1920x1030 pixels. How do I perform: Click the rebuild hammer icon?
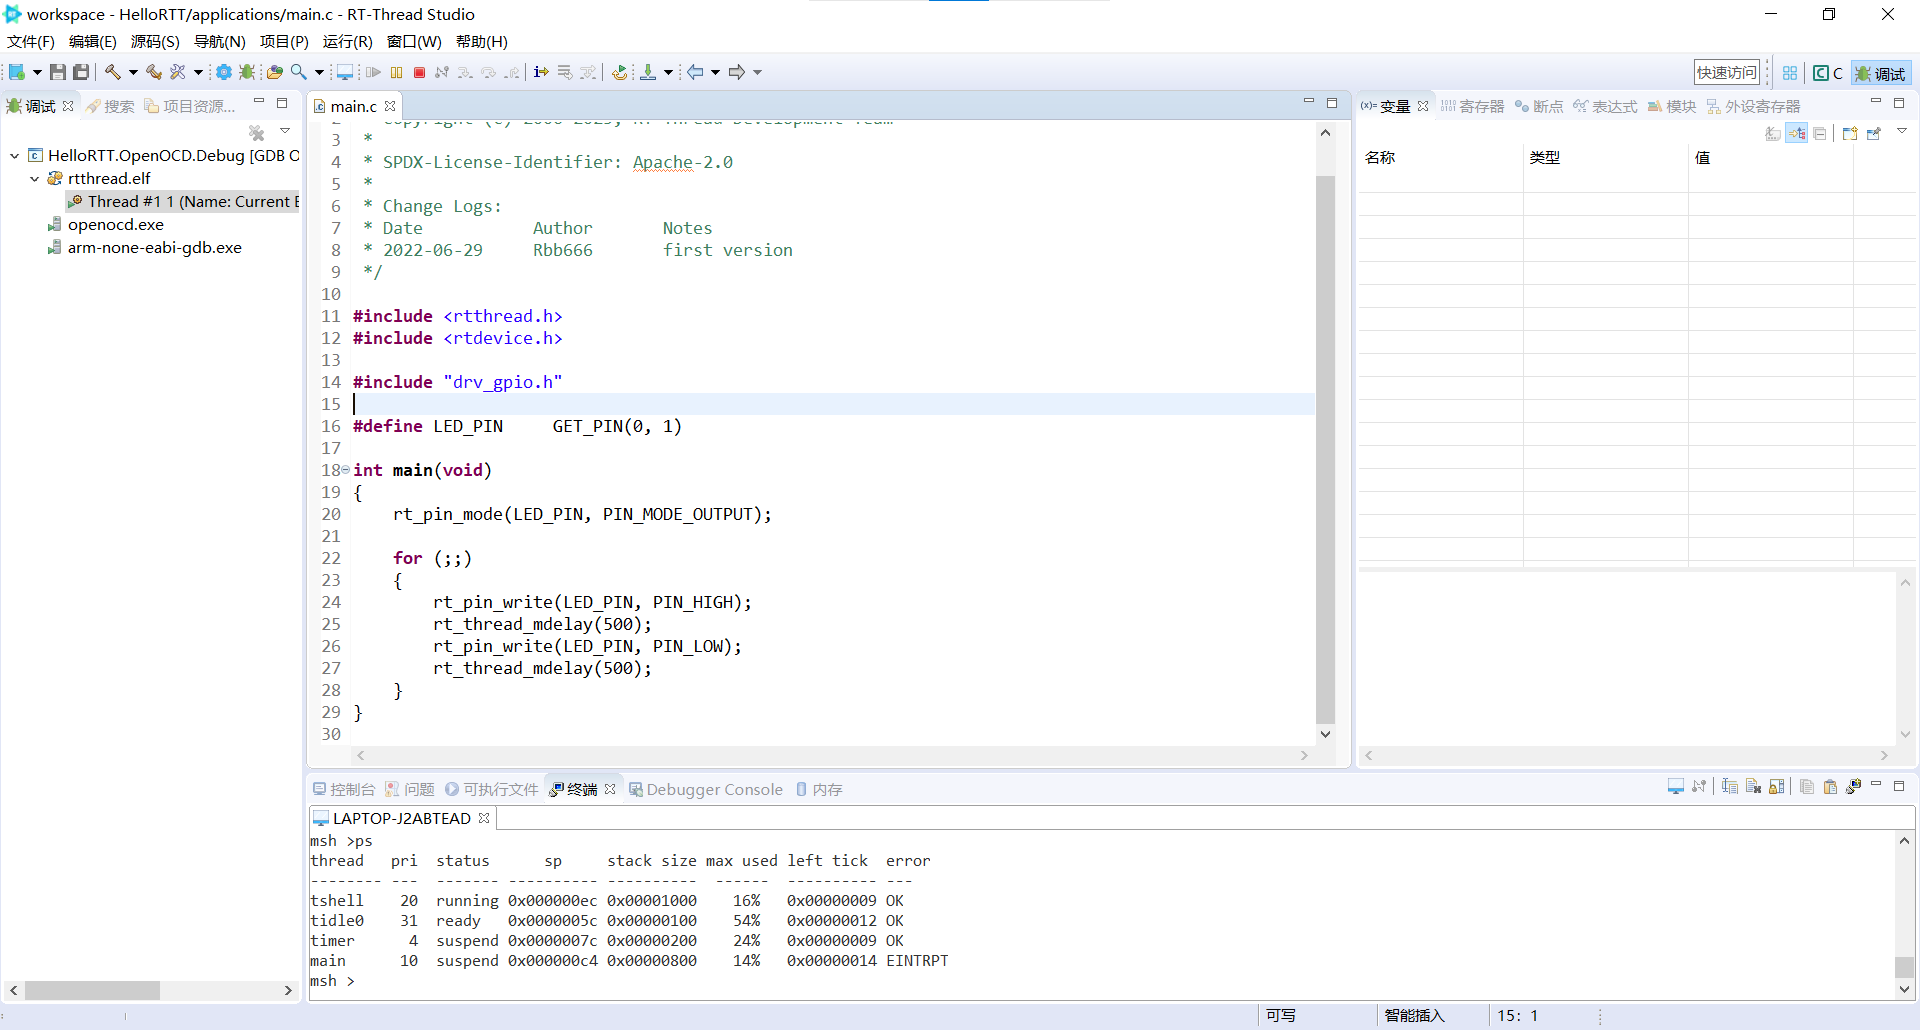point(154,72)
